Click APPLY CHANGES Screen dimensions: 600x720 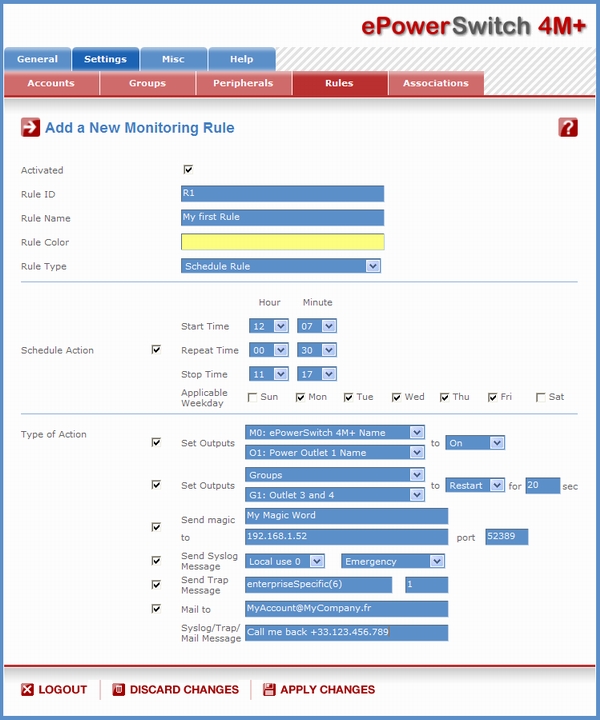327,689
